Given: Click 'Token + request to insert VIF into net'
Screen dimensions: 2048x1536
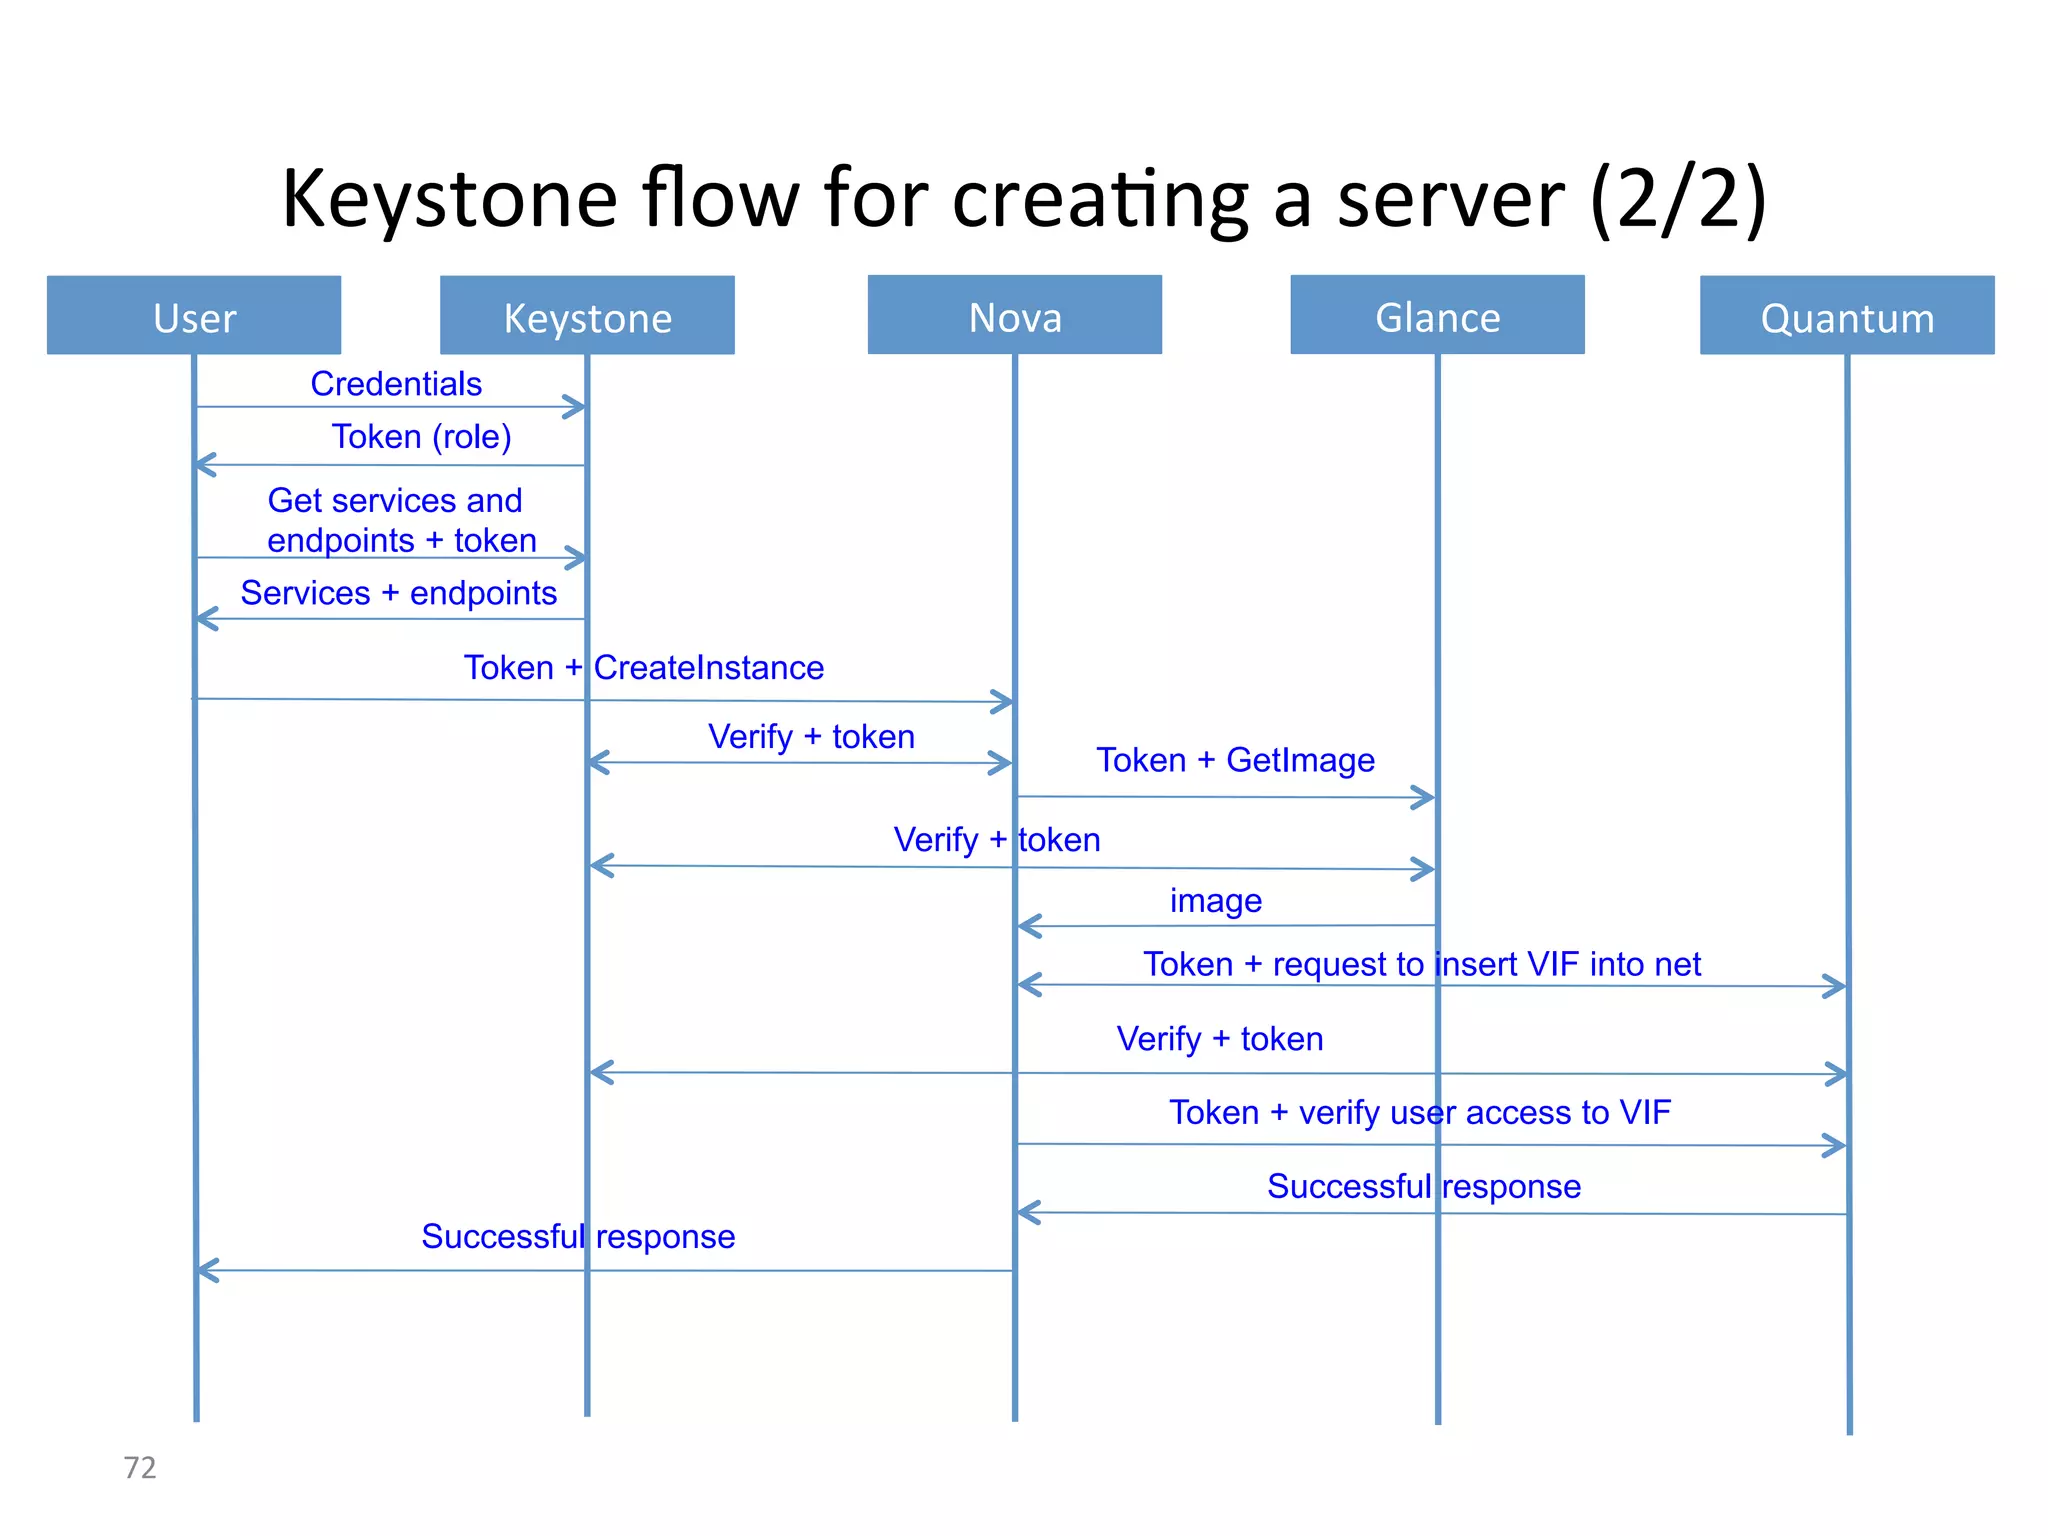Looking at the screenshot, I should click(1421, 964).
